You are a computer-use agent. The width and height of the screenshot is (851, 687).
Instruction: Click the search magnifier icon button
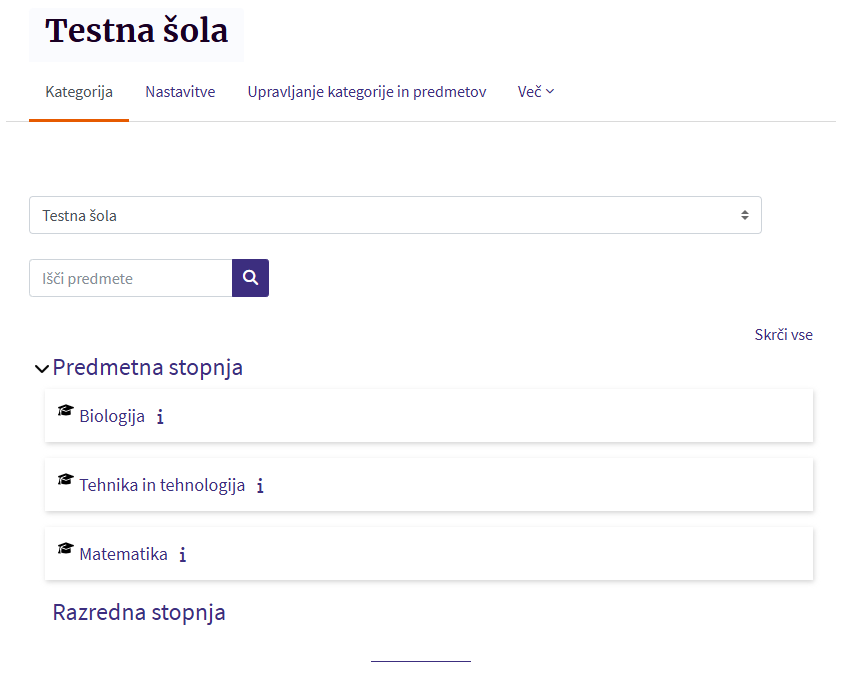click(x=250, y=278)
